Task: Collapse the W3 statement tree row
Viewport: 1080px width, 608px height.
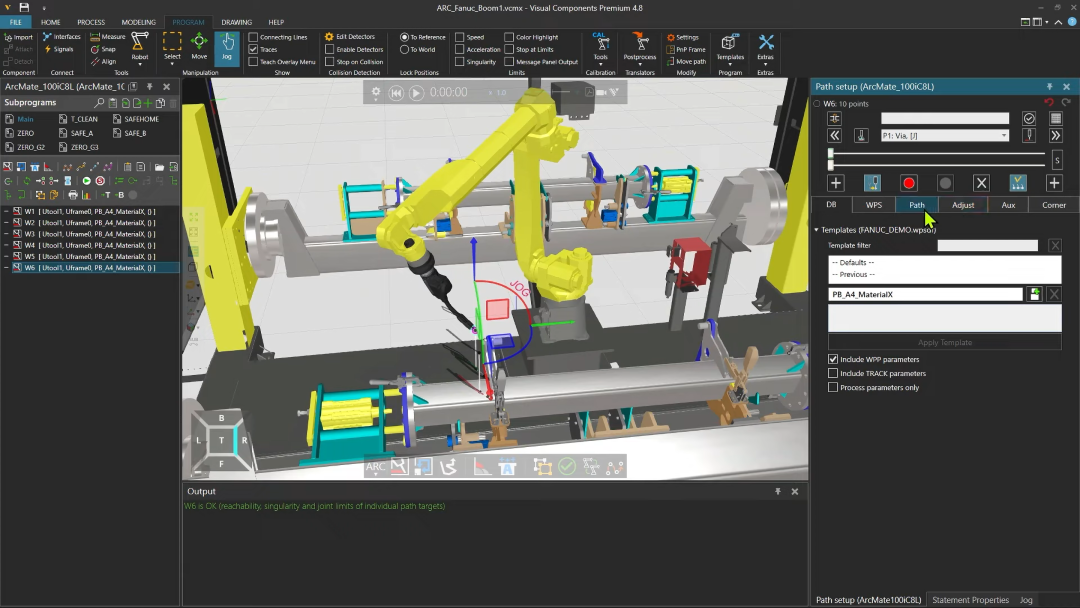Action: click(x=6, y=234)
